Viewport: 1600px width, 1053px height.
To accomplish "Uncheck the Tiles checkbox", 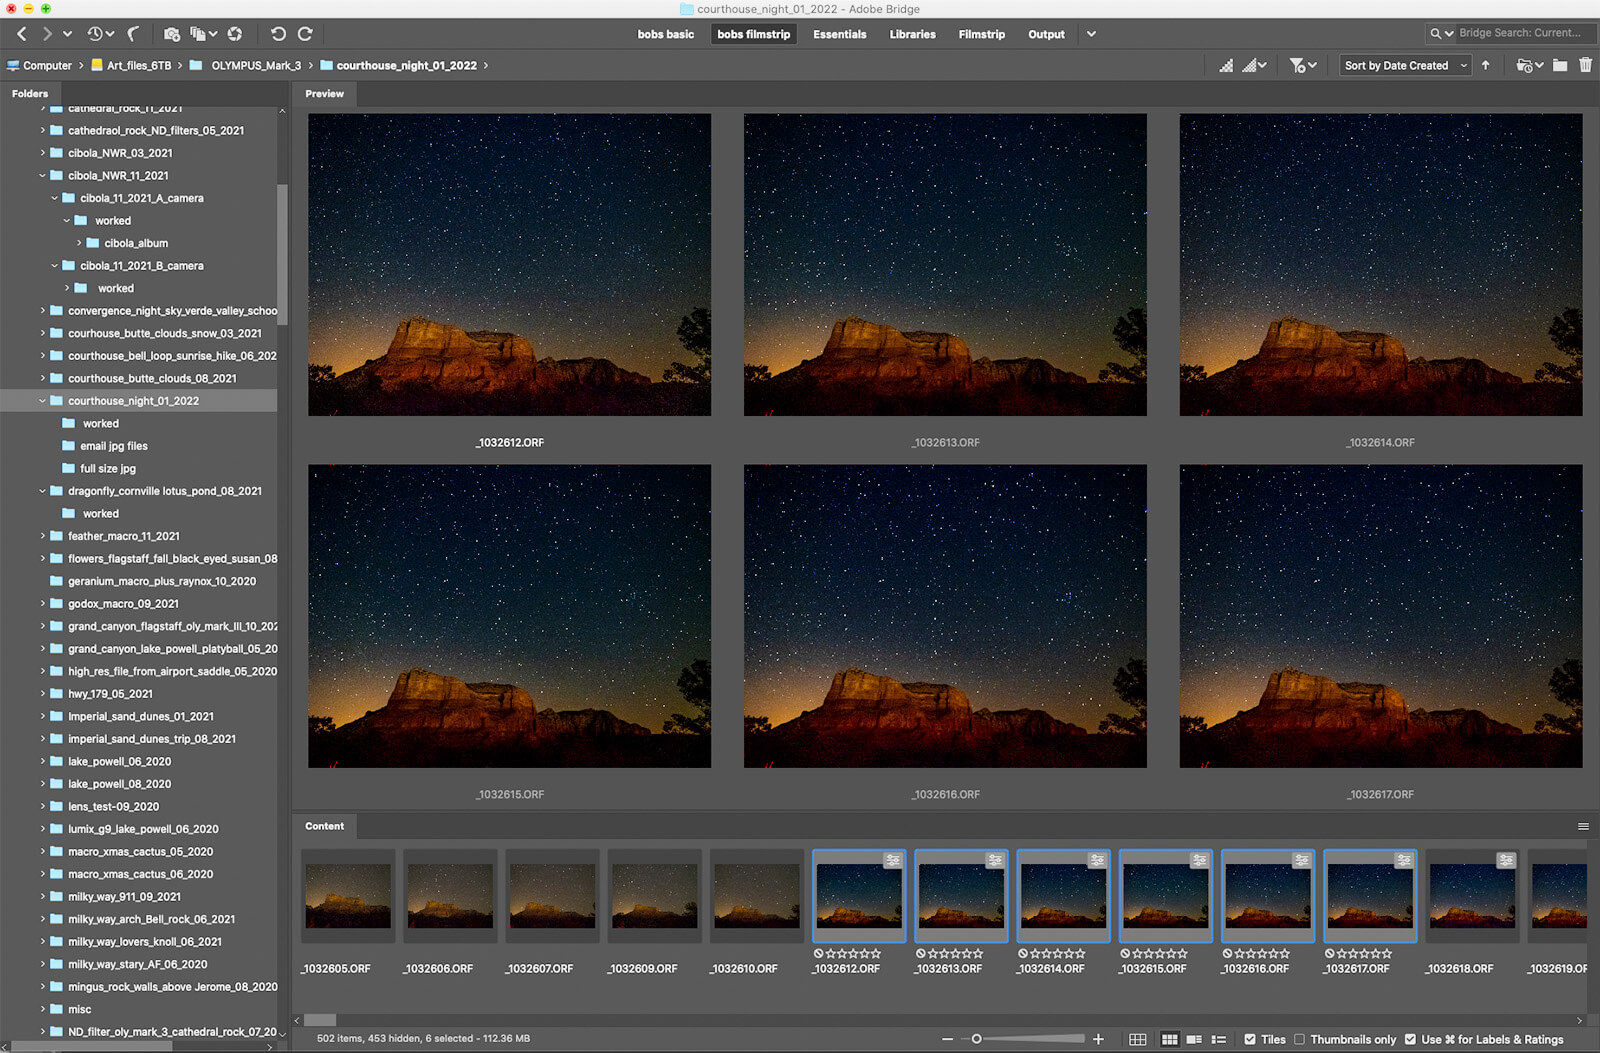I will [1250, 1039].
